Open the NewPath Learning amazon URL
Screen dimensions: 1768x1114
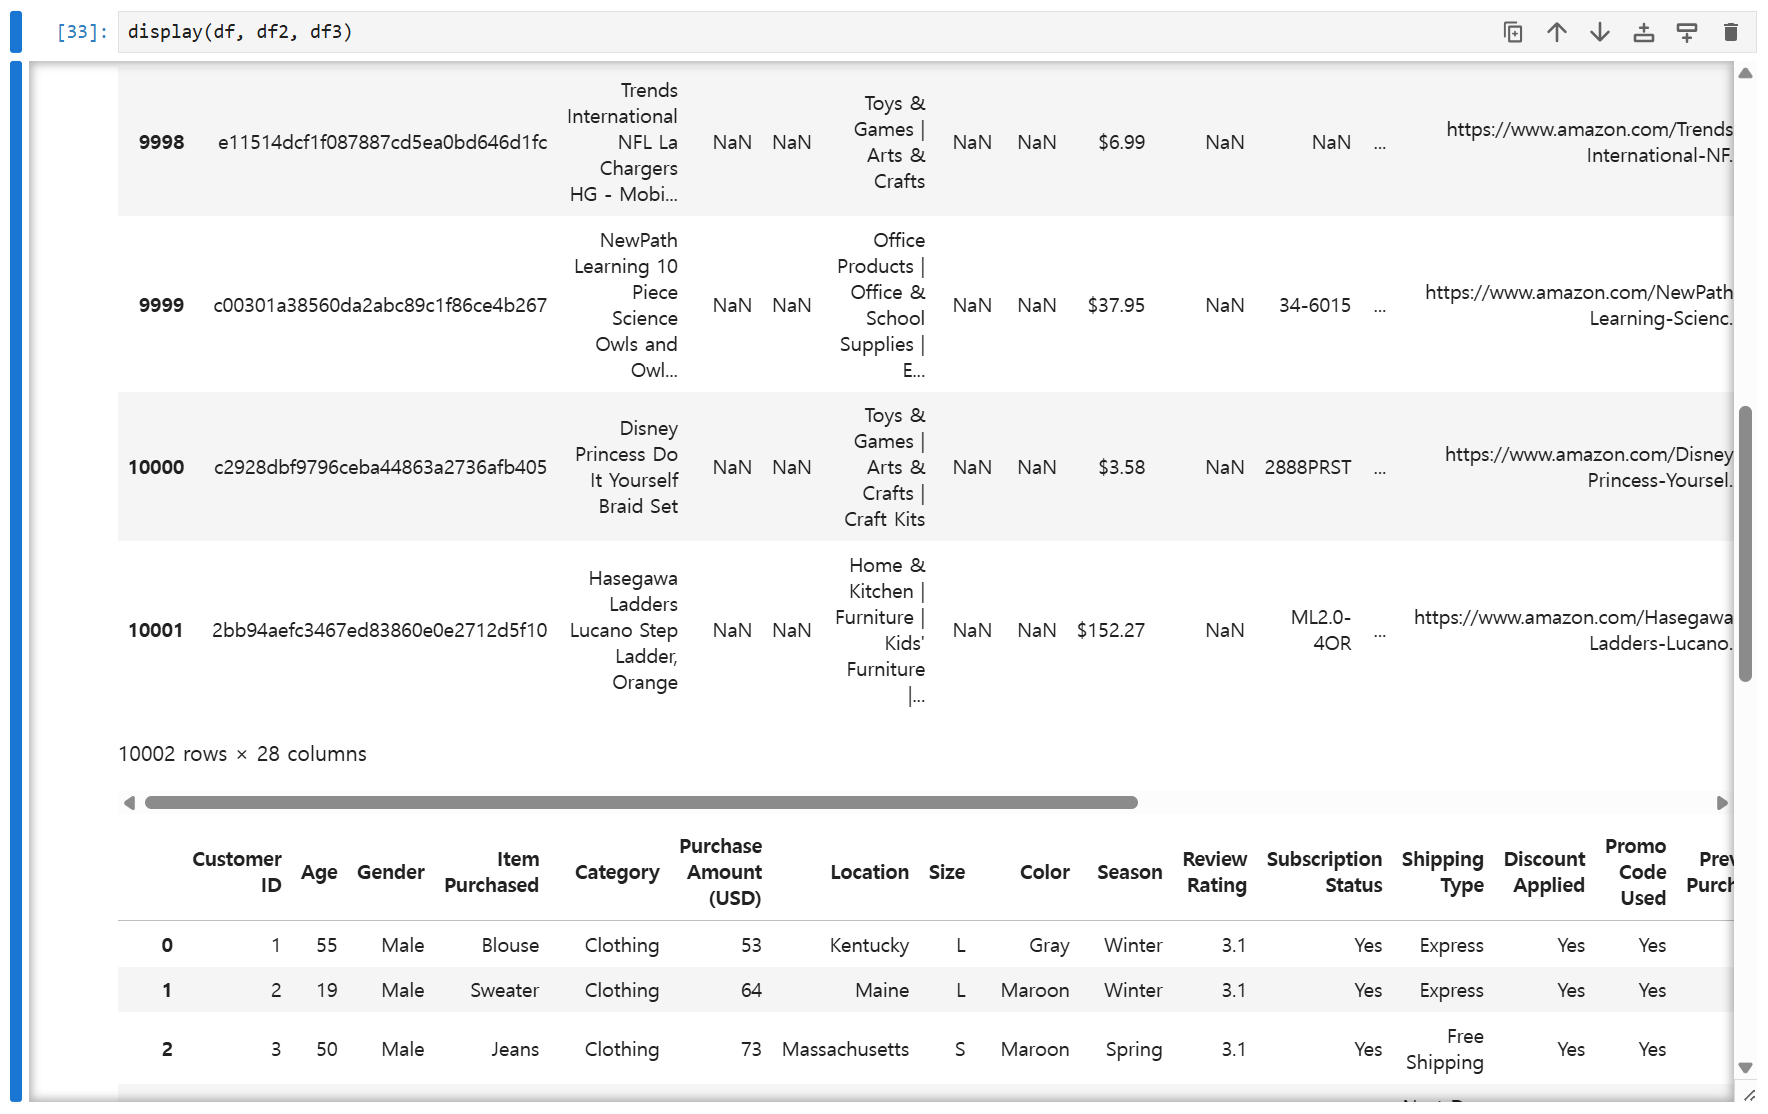(1579, 305)
